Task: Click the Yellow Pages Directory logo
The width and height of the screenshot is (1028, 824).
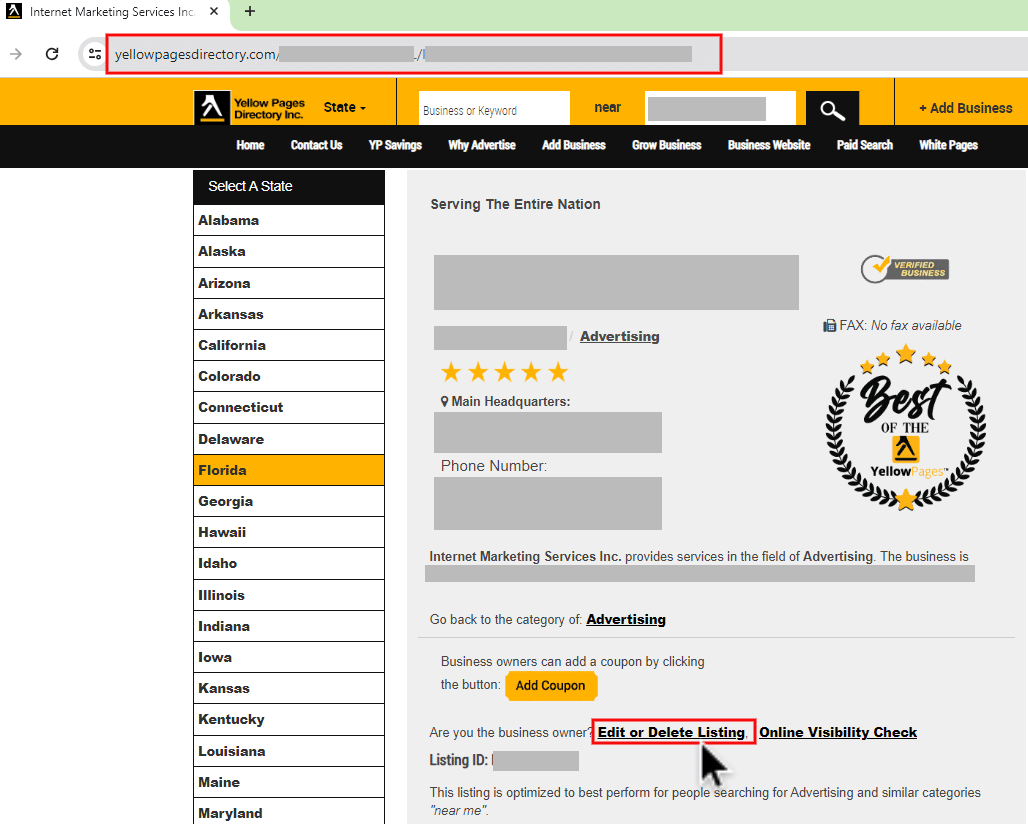Action: [250, 108]
